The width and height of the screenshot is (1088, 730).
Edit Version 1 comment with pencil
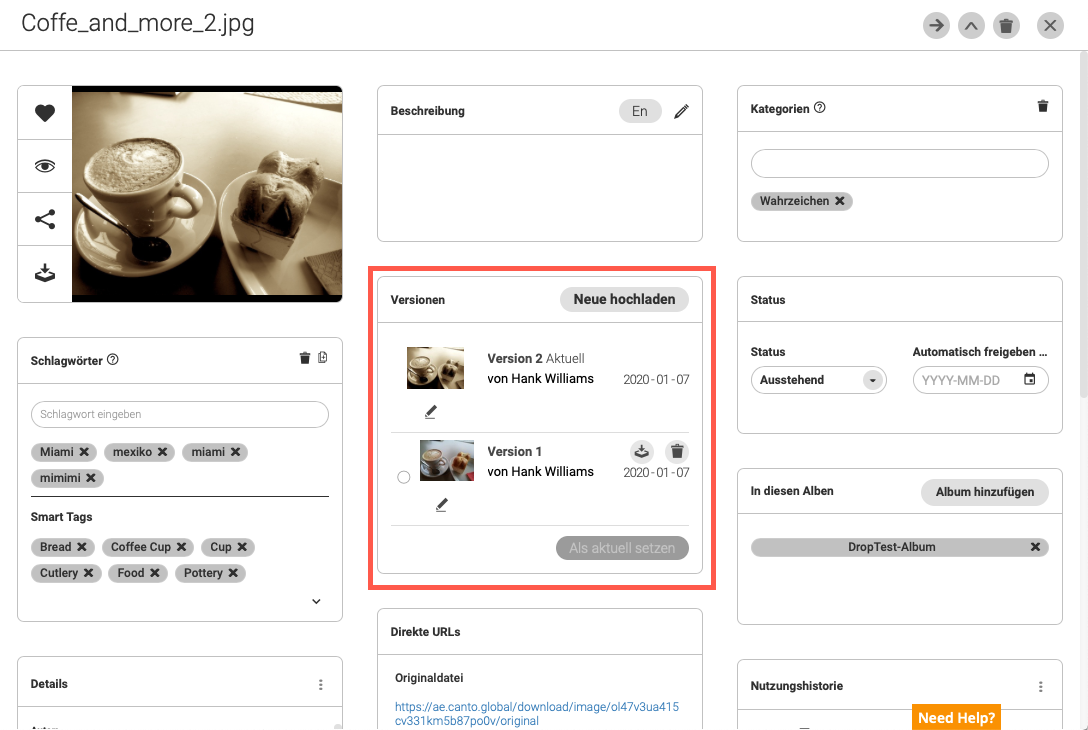point(441,505)
